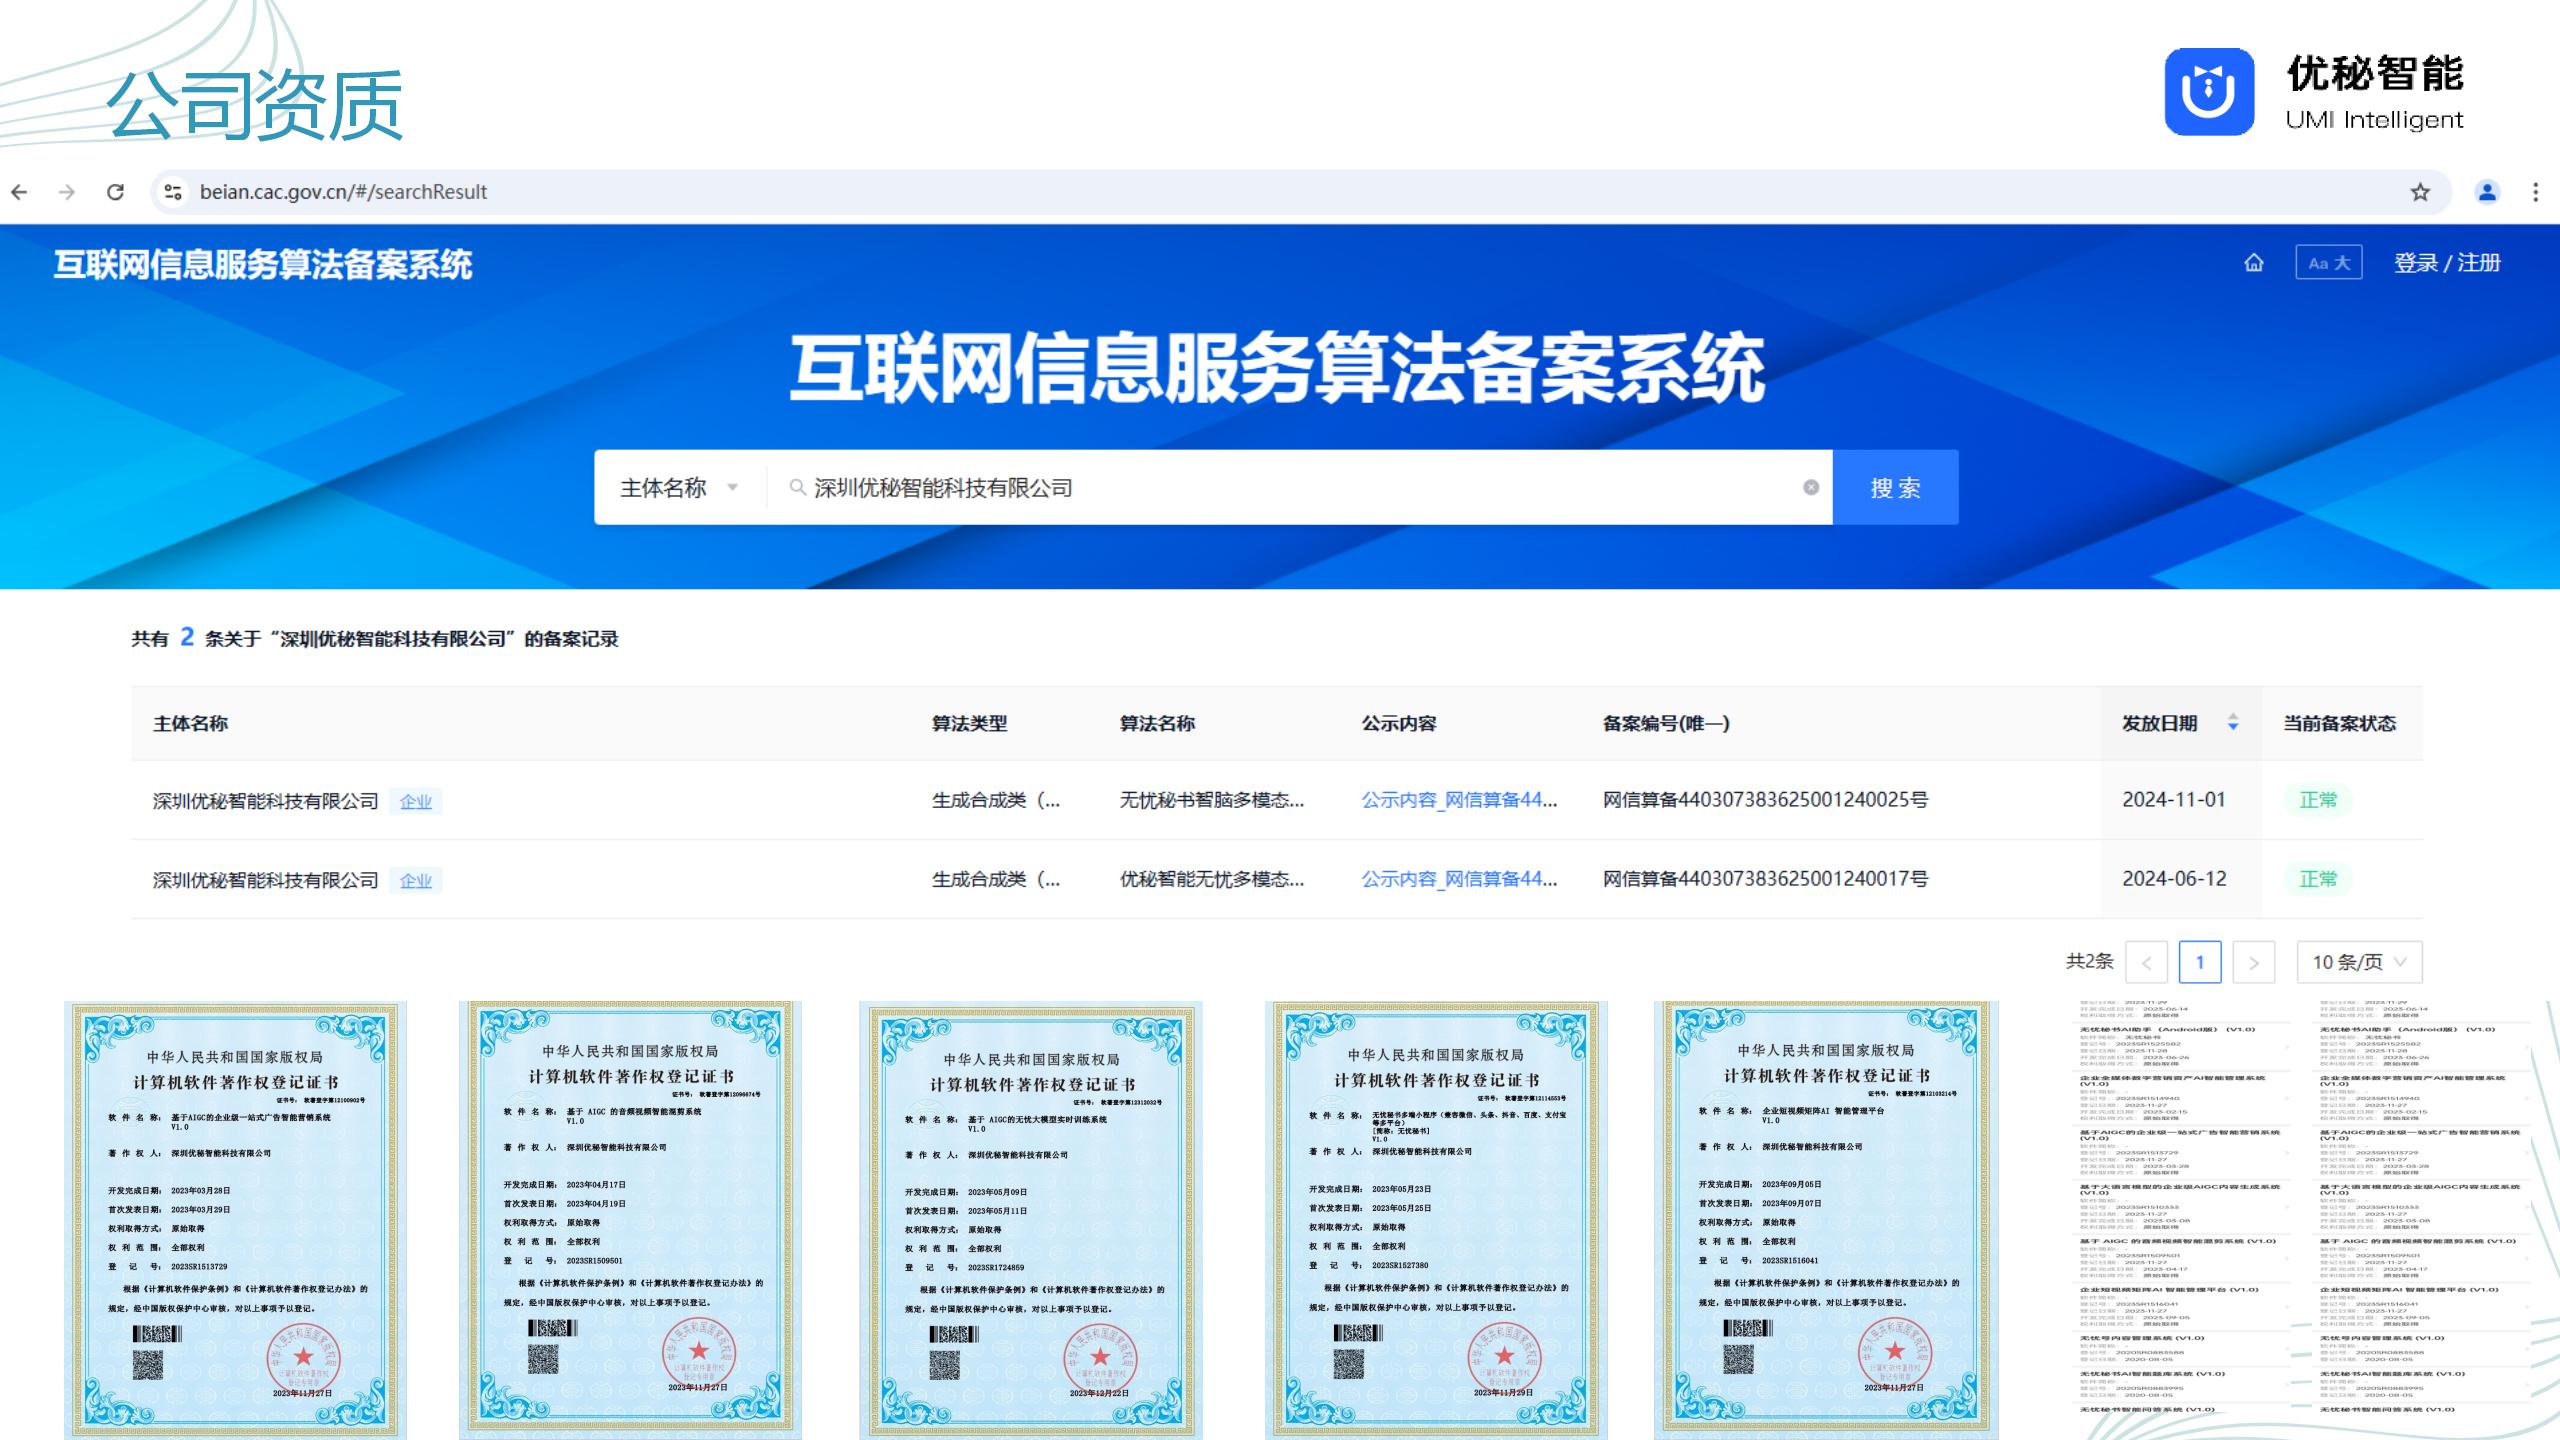Image resolution: width=2560 pixels, height=1440 pixels.
Task: Open certificate for 企业短视频矩阵AI智能管理平台
Action: 1826,1220
